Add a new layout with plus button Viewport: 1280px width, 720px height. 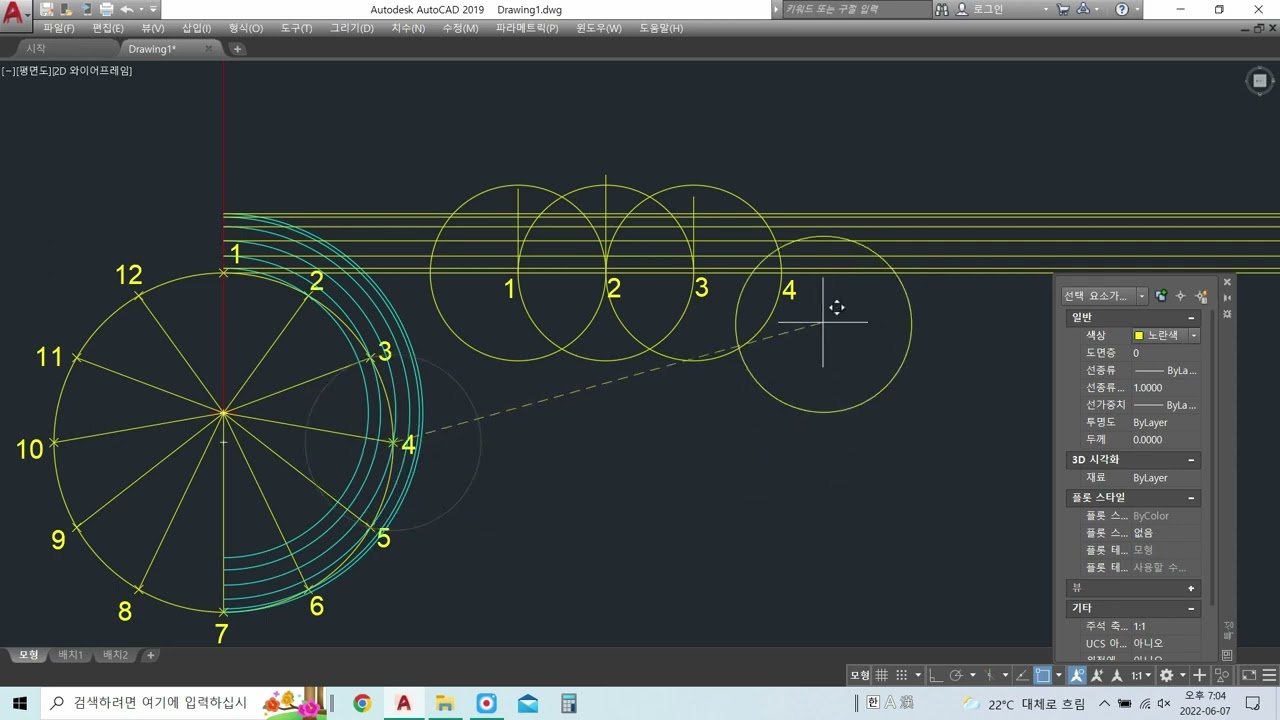pyautogui.click(x=151, y=655)
